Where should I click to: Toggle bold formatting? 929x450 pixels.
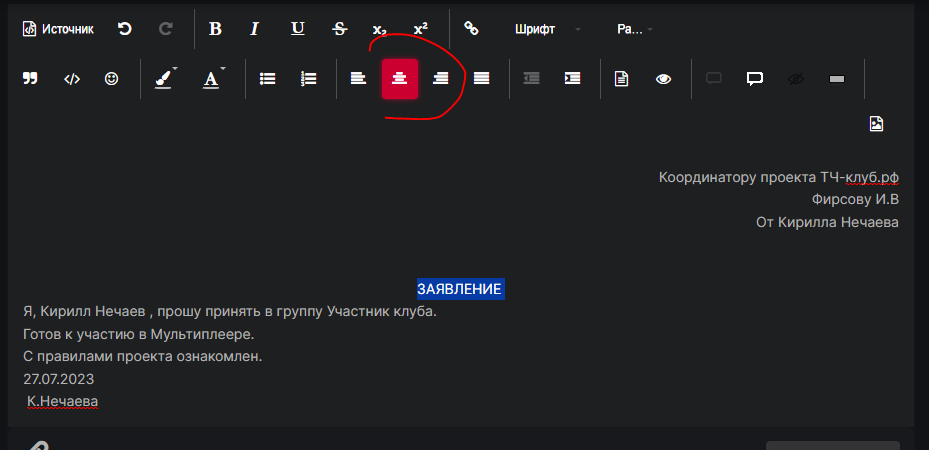pyautogui.click(x=215, y=29)
